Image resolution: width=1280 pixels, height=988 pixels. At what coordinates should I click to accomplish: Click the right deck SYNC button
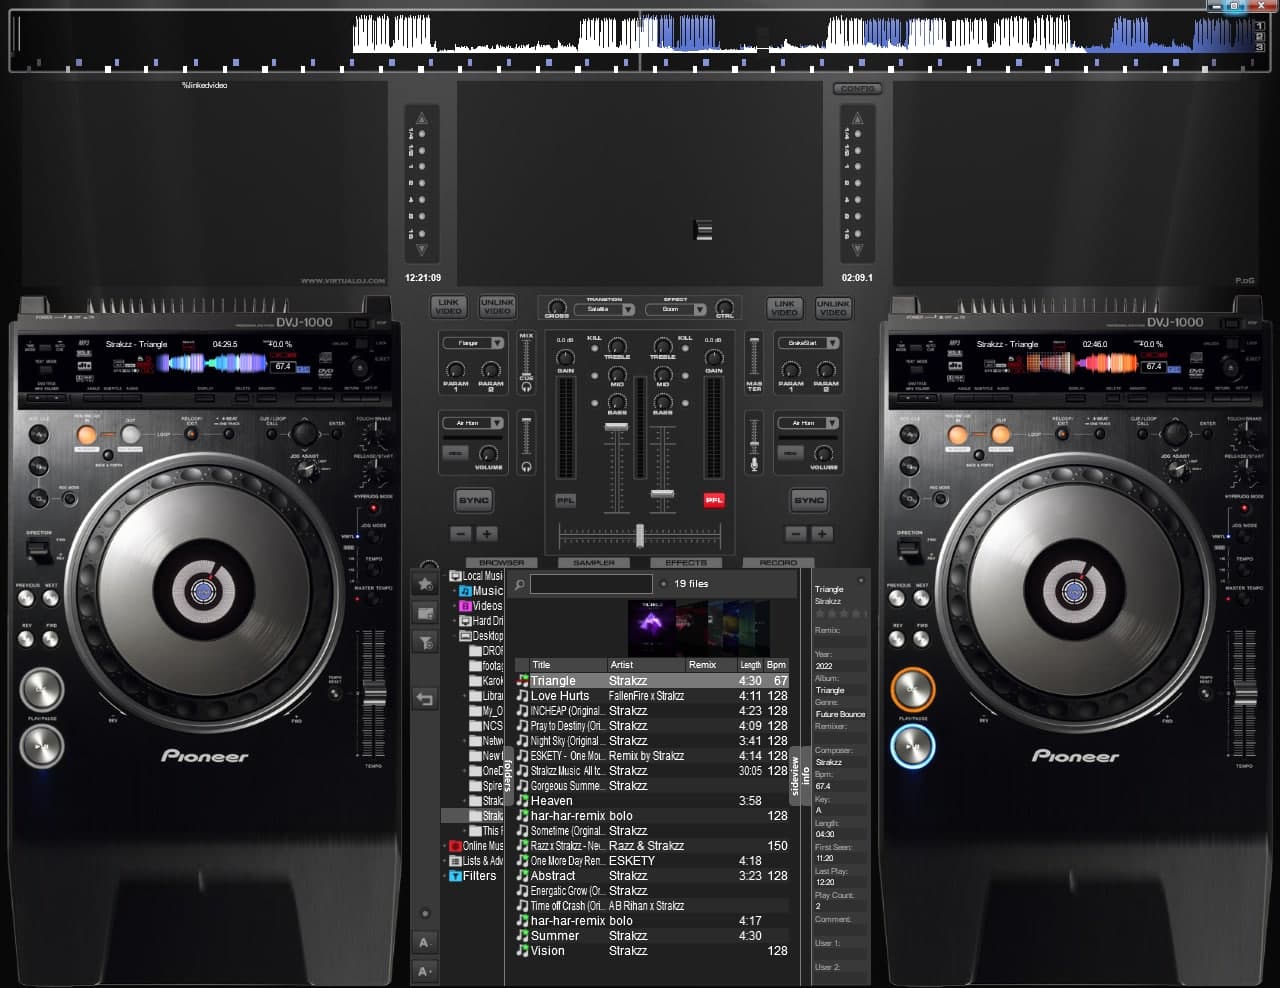click(809, 500)
